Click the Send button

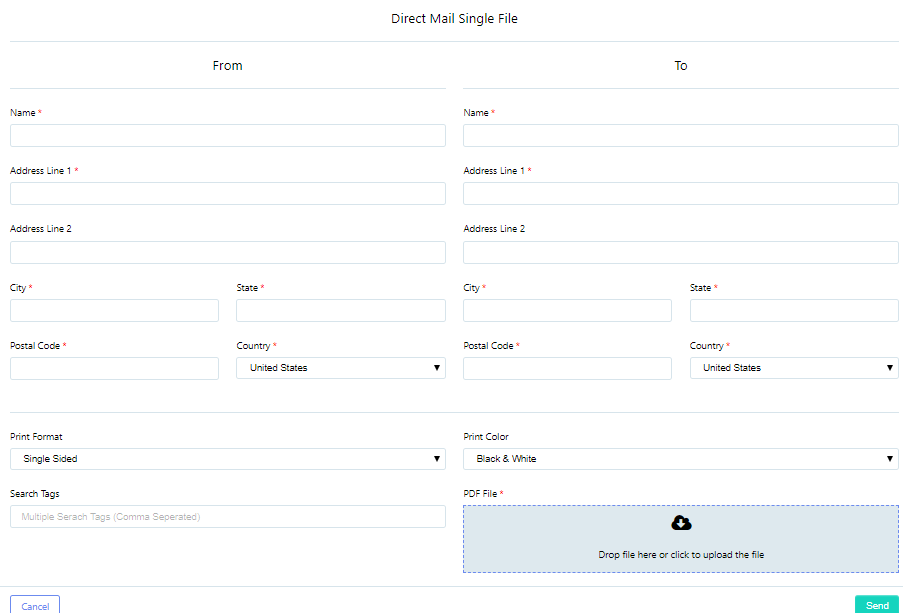[877, 605]
